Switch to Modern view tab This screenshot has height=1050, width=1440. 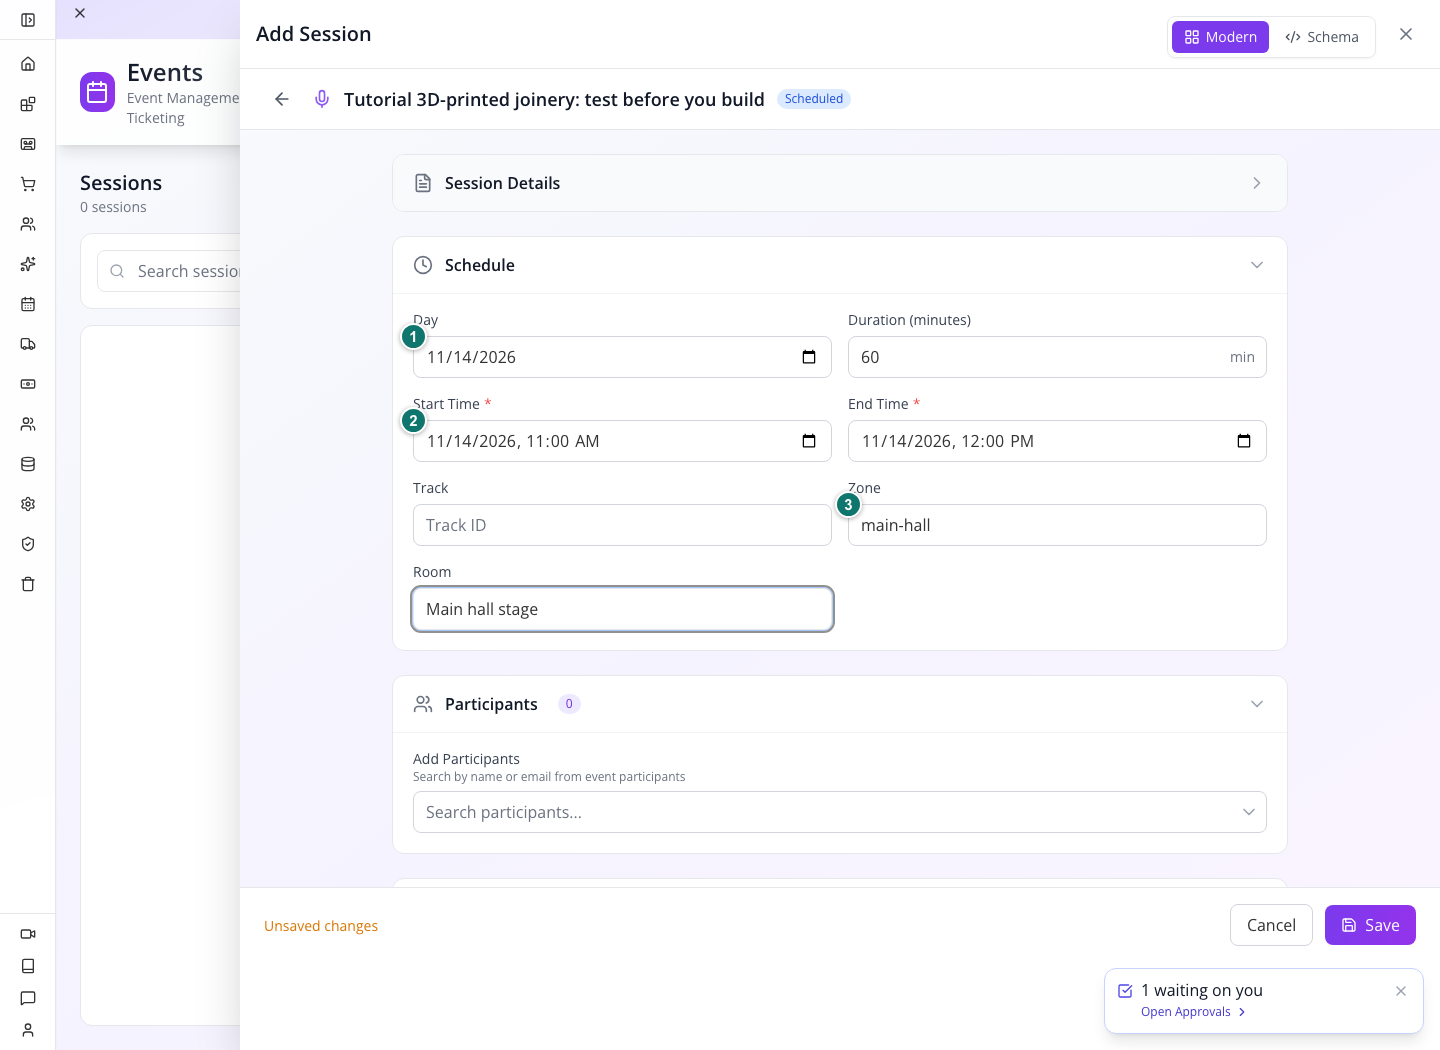(1220, 37)
